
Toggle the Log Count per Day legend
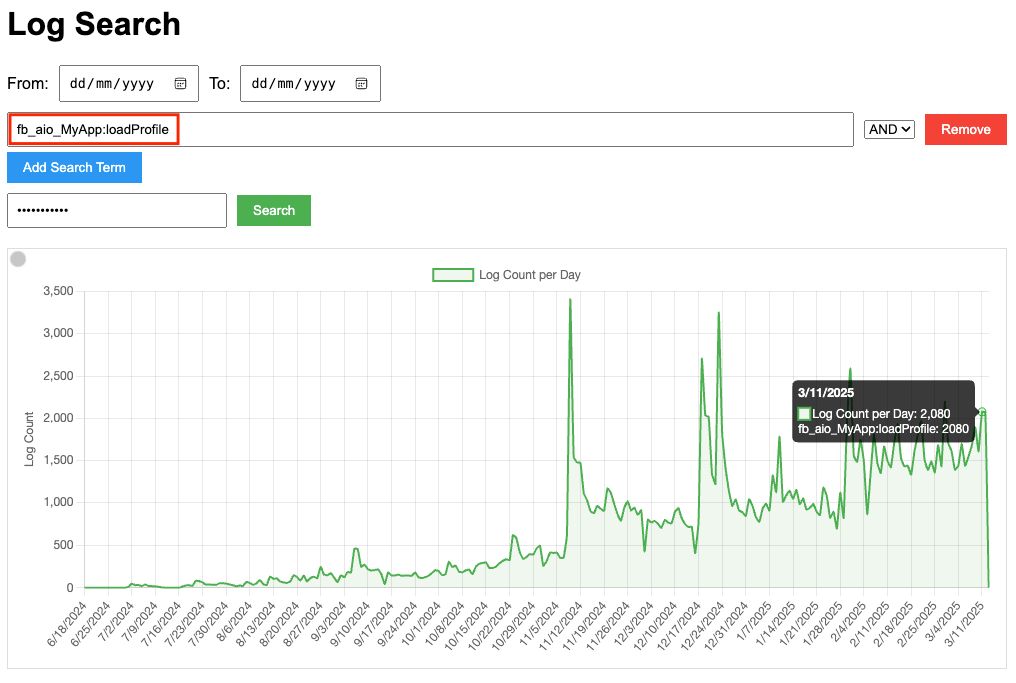(x=507, y=275)
